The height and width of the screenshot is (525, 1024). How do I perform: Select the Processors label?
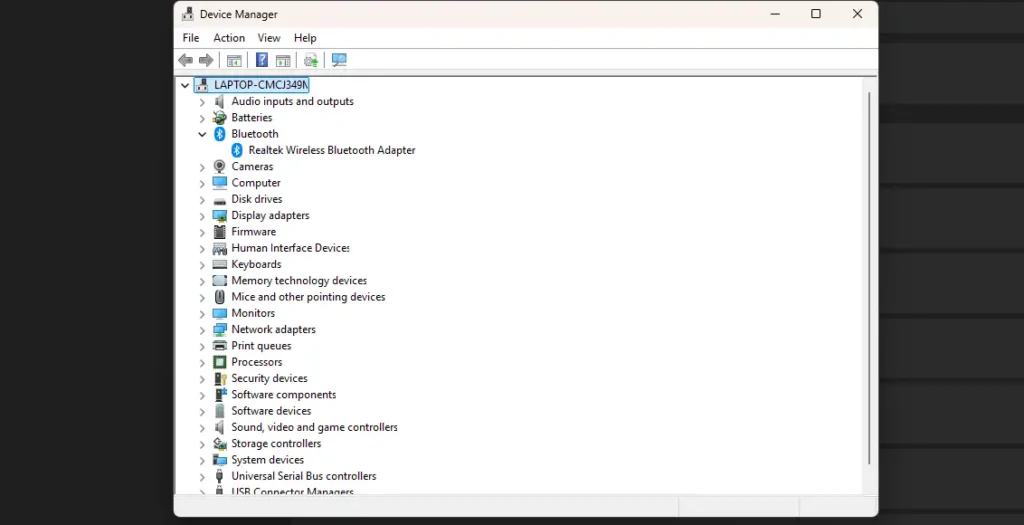click(x=257, y=362)
